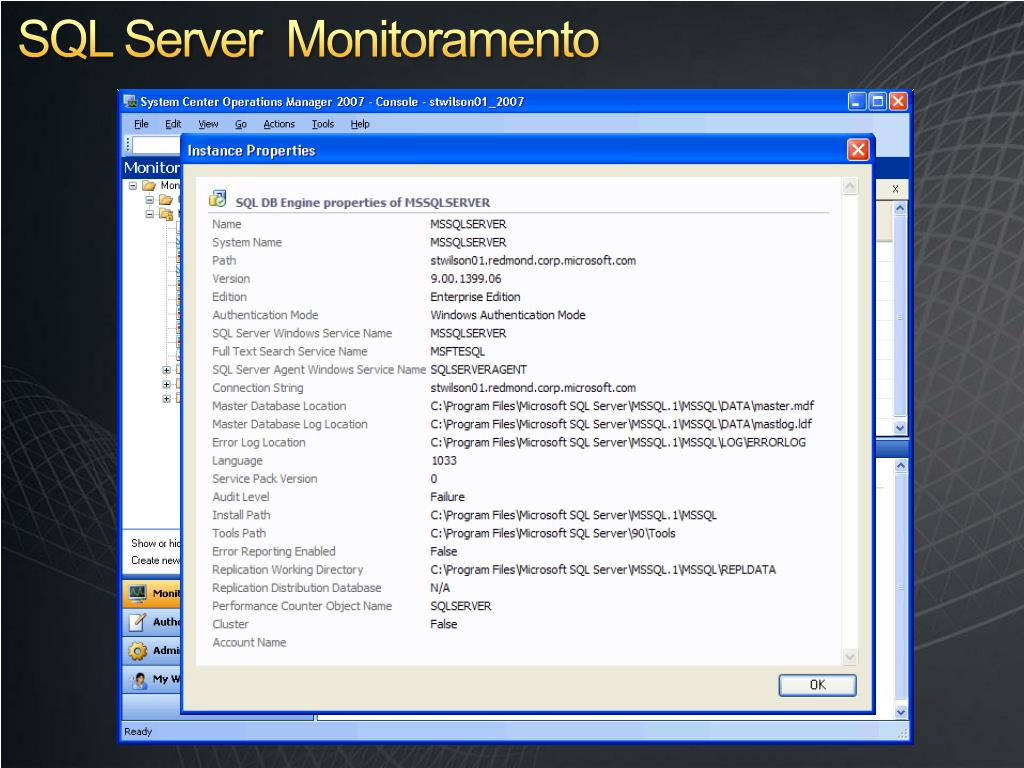The height and width of the screenshot is (768, 1024).
Task: Select the 'Enterprise Edition' value
Action: coord(475,297)
